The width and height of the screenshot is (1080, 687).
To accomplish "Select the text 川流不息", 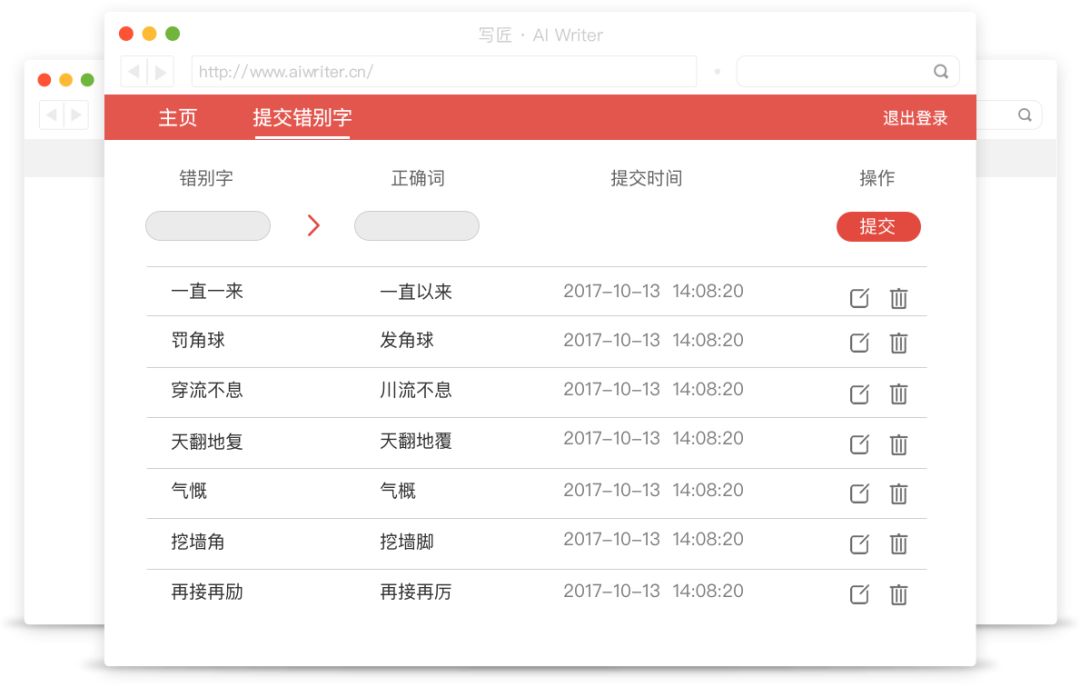I will click(416, 391).
